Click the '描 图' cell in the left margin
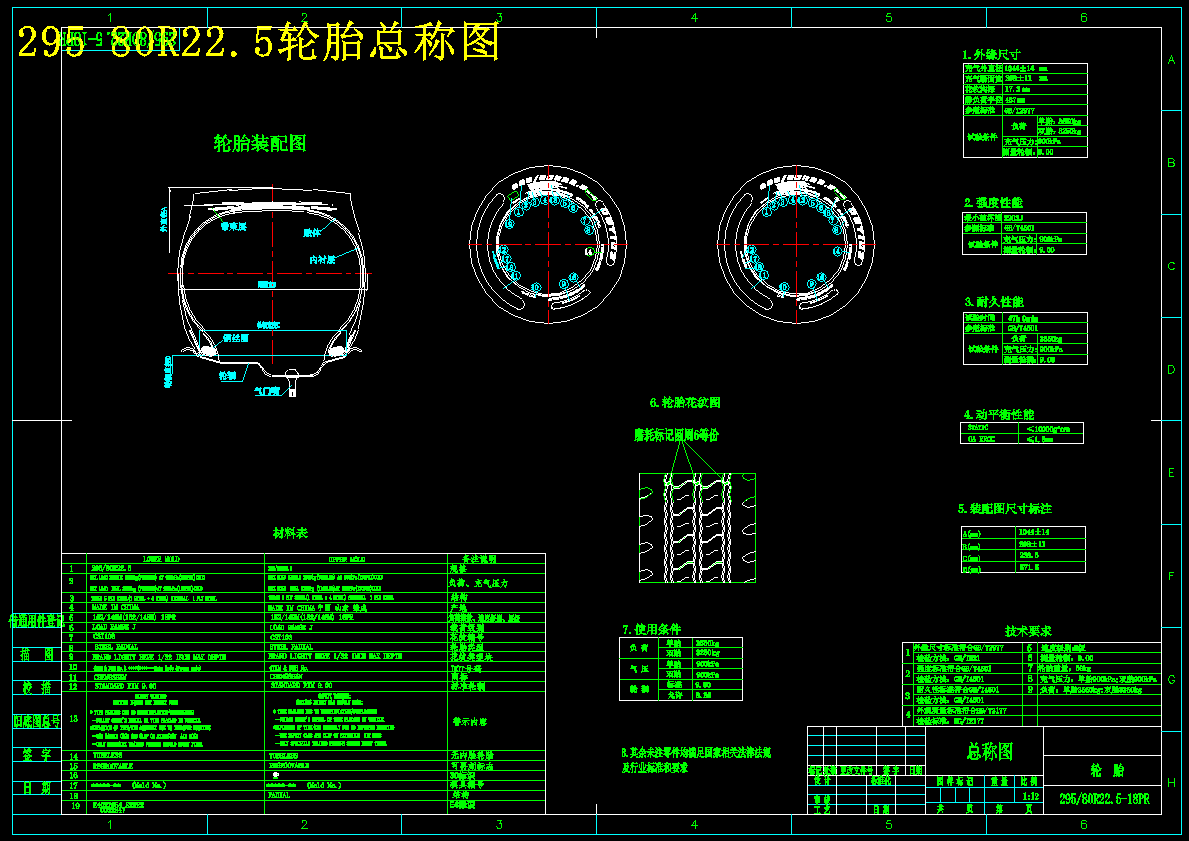Viewport: 1189px width, 841px height. (37, 654)
